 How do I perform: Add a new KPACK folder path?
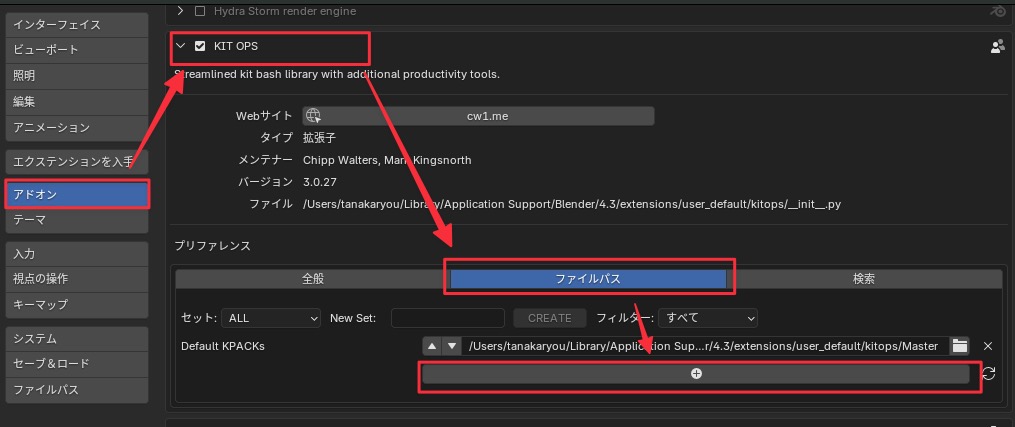697,373
